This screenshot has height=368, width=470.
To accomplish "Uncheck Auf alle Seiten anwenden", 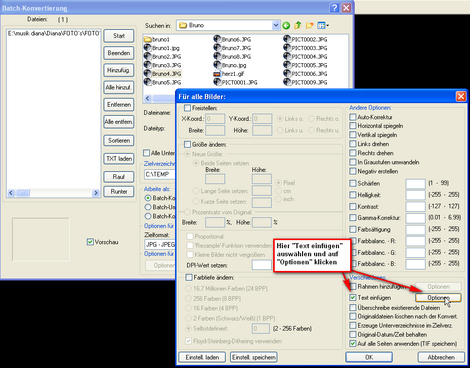I will point(353,343).
